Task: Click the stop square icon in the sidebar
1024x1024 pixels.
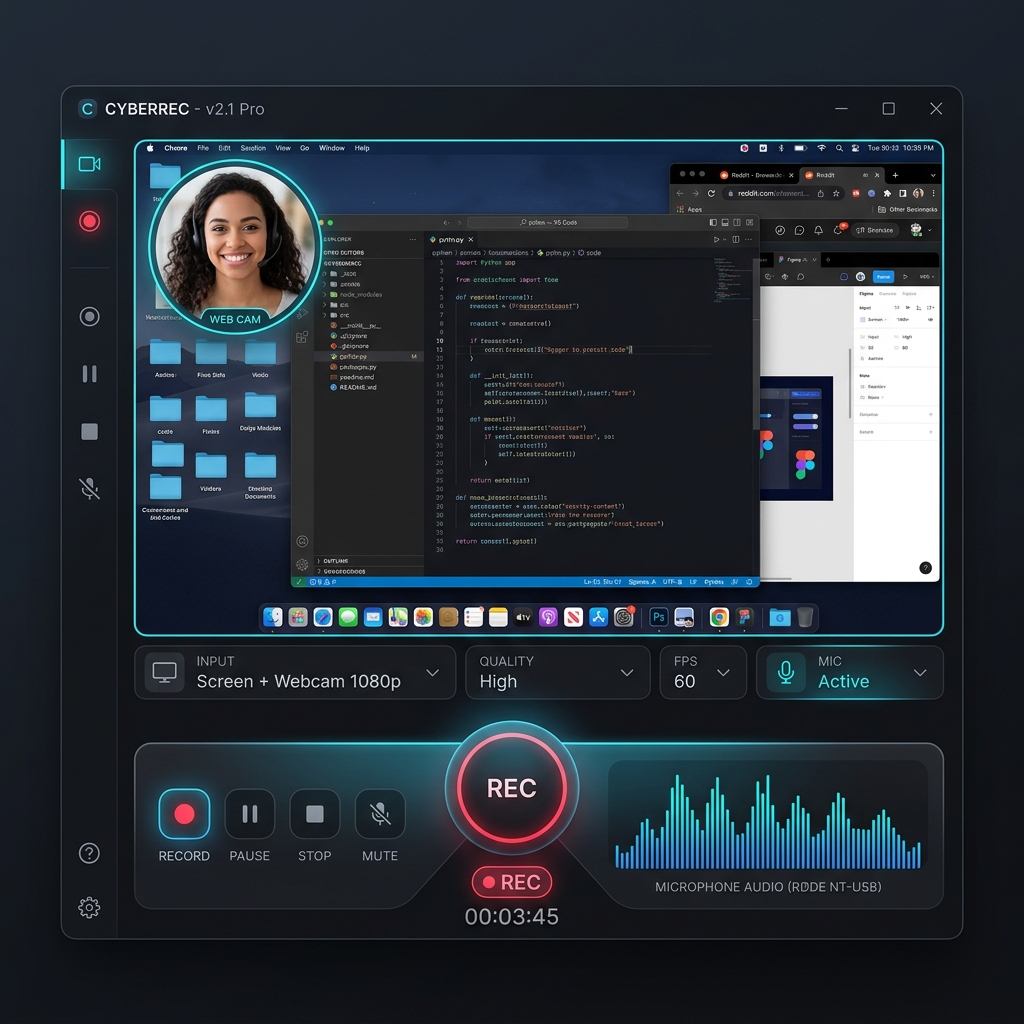Action: coord(89,431)
